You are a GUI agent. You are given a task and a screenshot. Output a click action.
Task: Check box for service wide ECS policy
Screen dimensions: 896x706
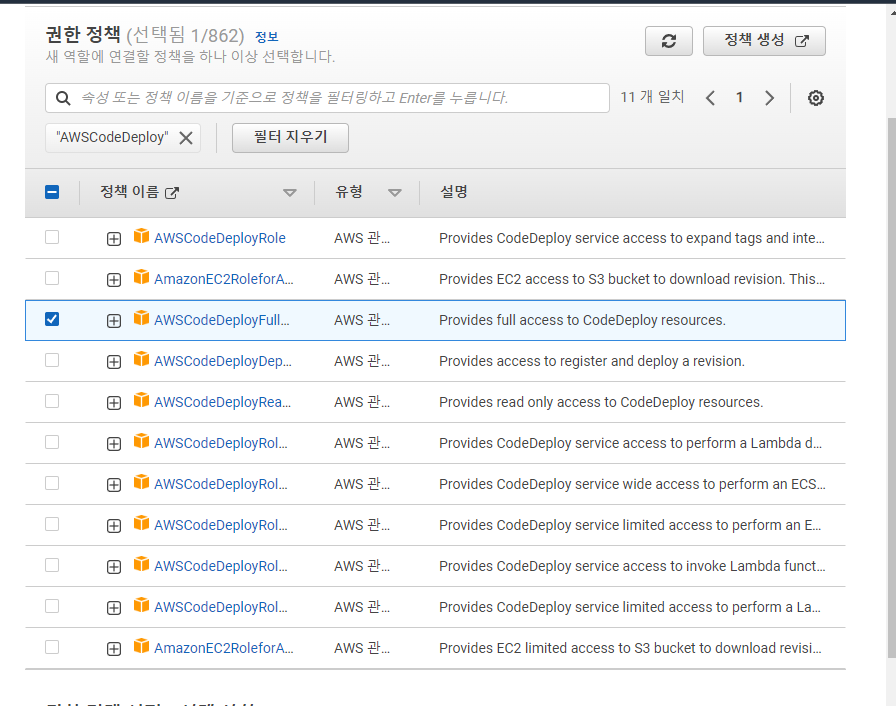pos(52,483)
